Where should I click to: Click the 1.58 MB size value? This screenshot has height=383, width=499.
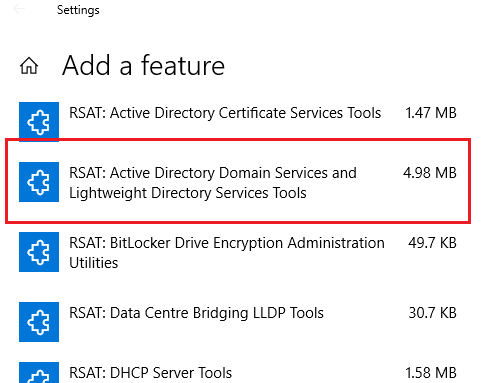coord(431,373)
